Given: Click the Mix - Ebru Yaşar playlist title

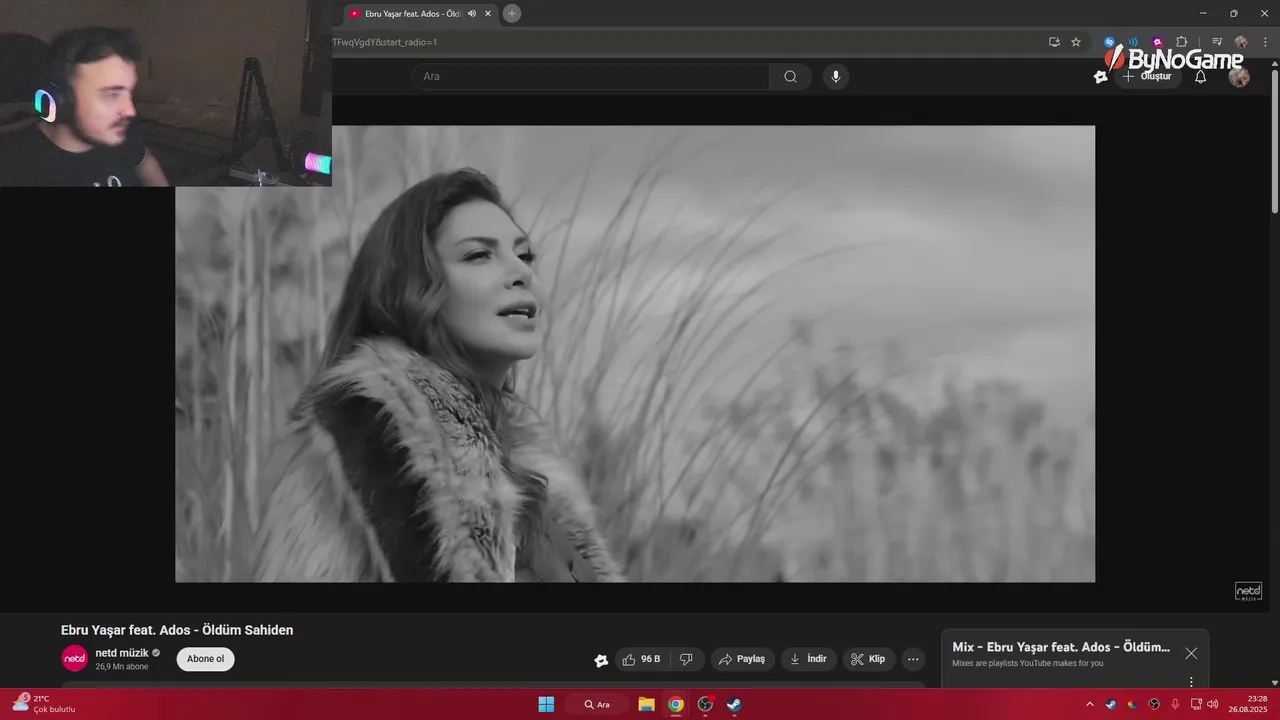Looking at the screenshot, I should pos(1061,647).
